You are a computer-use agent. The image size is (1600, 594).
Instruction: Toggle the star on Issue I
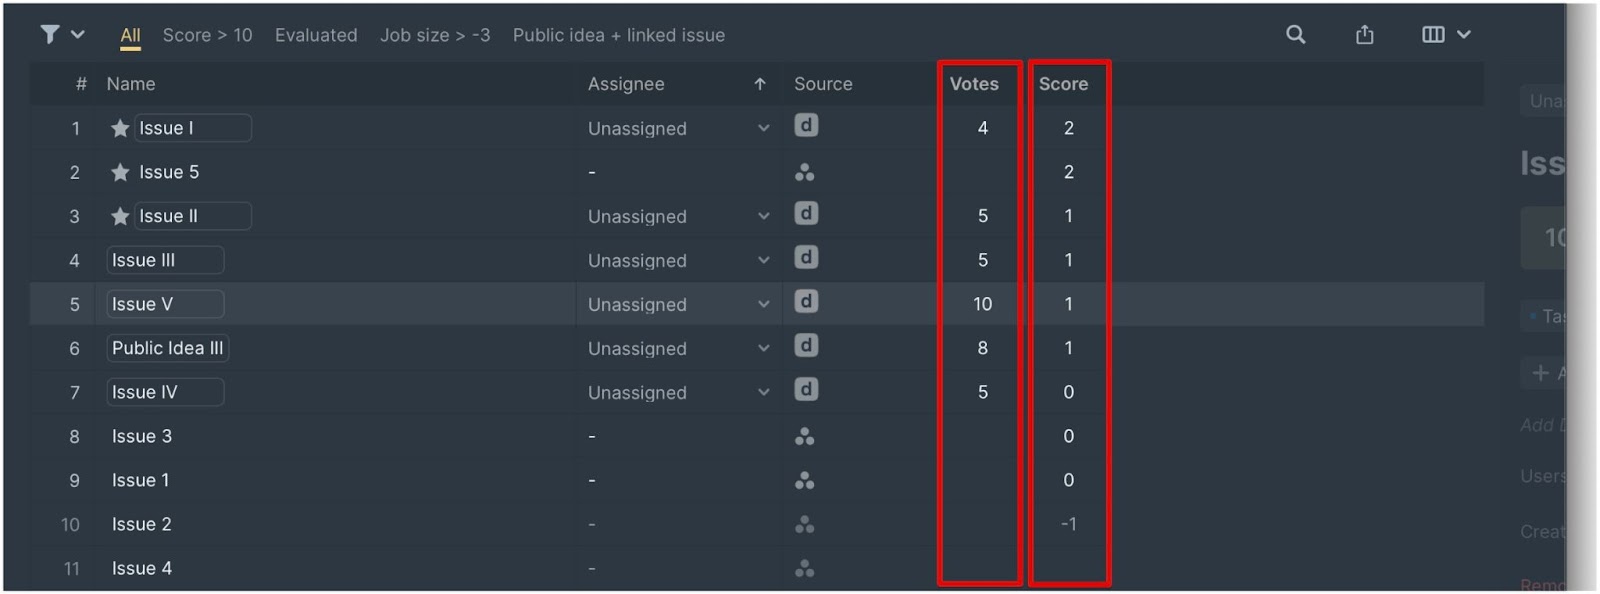tap(120, 128)
